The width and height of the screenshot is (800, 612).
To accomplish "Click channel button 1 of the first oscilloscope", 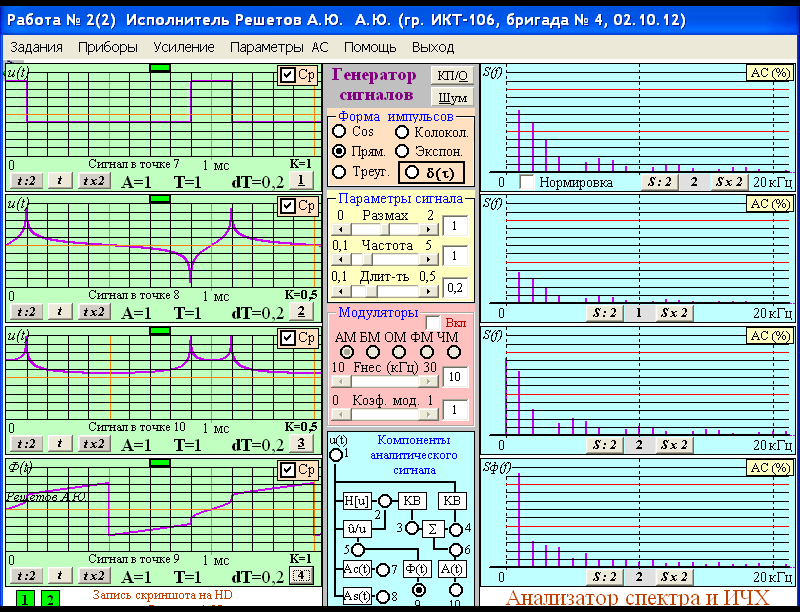I will (x=301, y=180).
